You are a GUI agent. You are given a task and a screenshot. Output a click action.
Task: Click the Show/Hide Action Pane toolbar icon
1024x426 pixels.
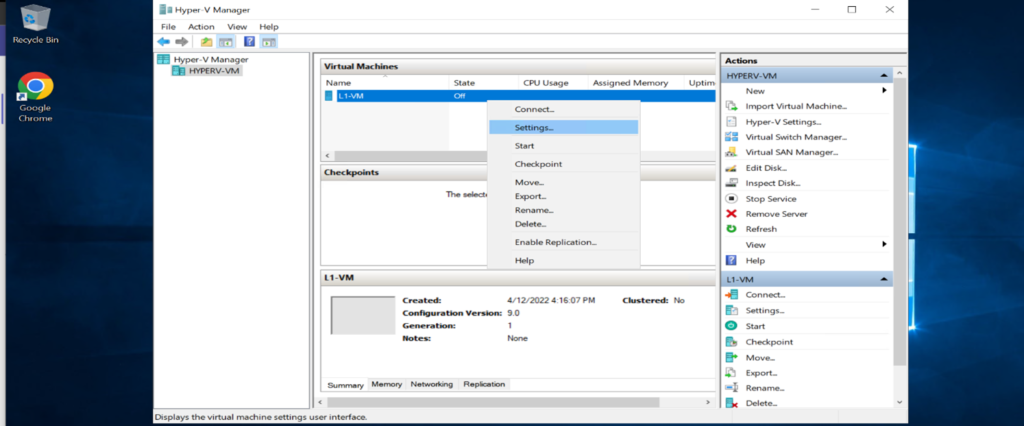pyautogui.click(x=268, y=42)
